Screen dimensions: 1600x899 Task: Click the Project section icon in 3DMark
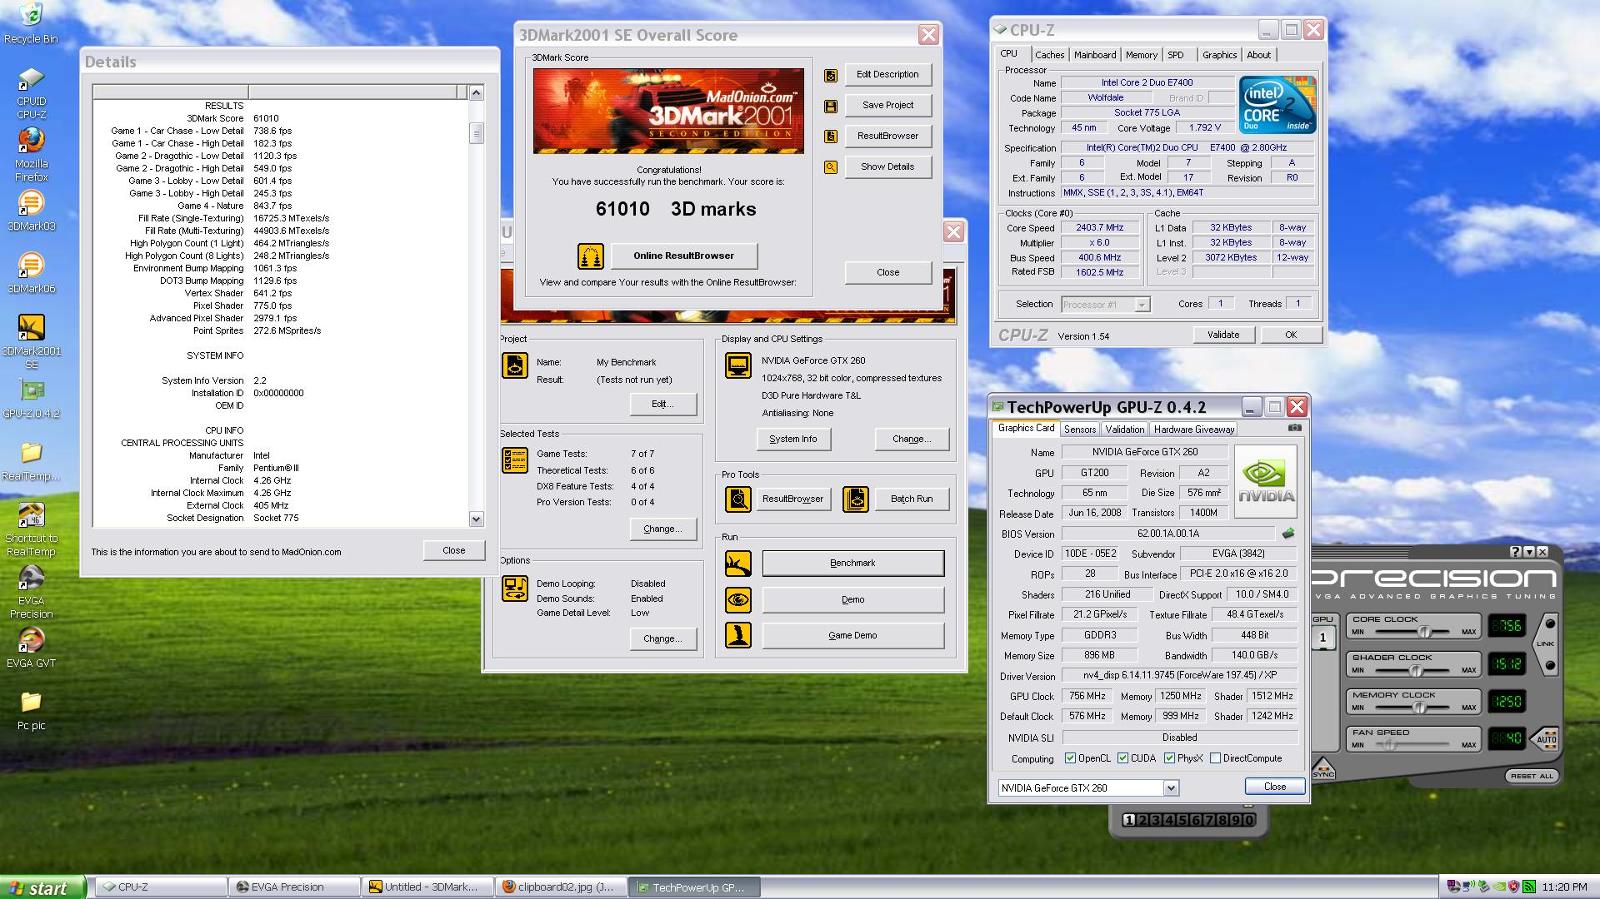tap(515, 365)
